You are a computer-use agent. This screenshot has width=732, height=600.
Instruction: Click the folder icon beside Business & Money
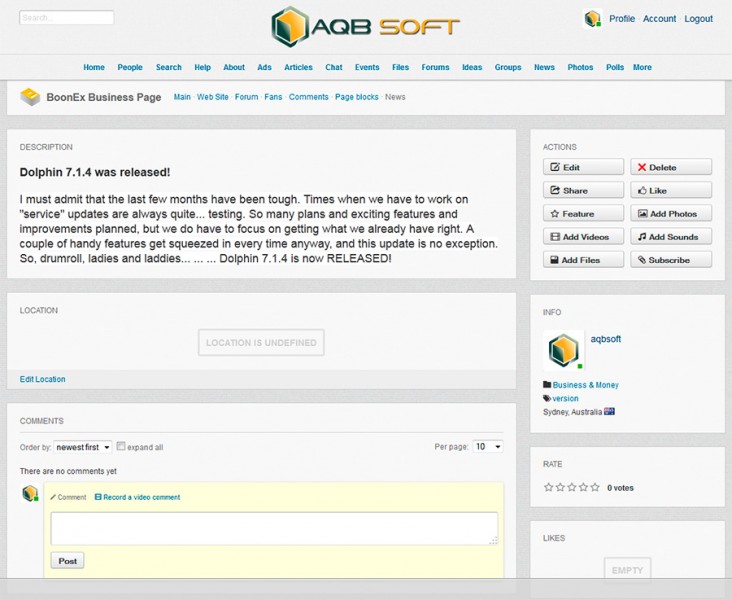tap(547, 385)
